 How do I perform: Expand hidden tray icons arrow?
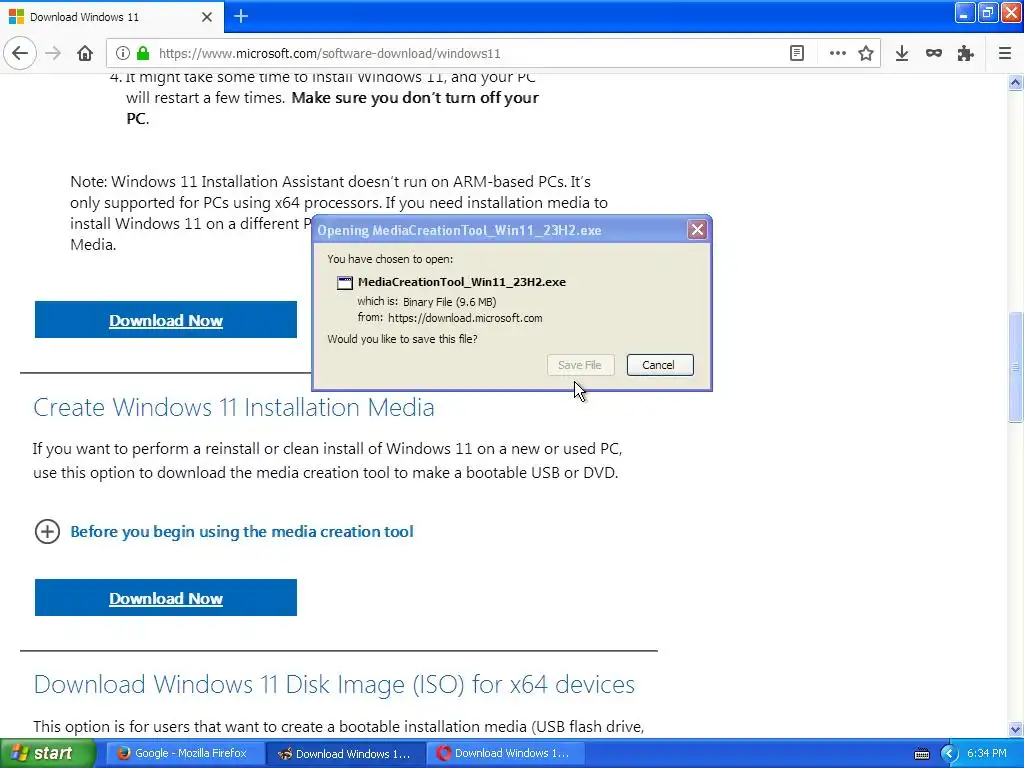coord(949,754)
